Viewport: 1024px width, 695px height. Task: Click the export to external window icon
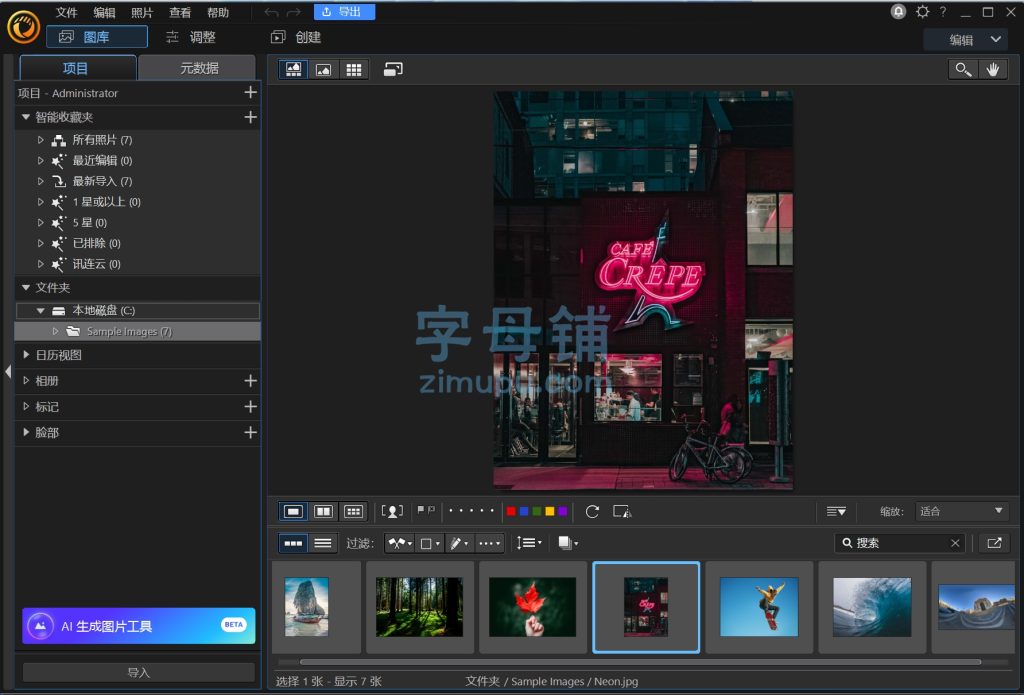point(994,543)
